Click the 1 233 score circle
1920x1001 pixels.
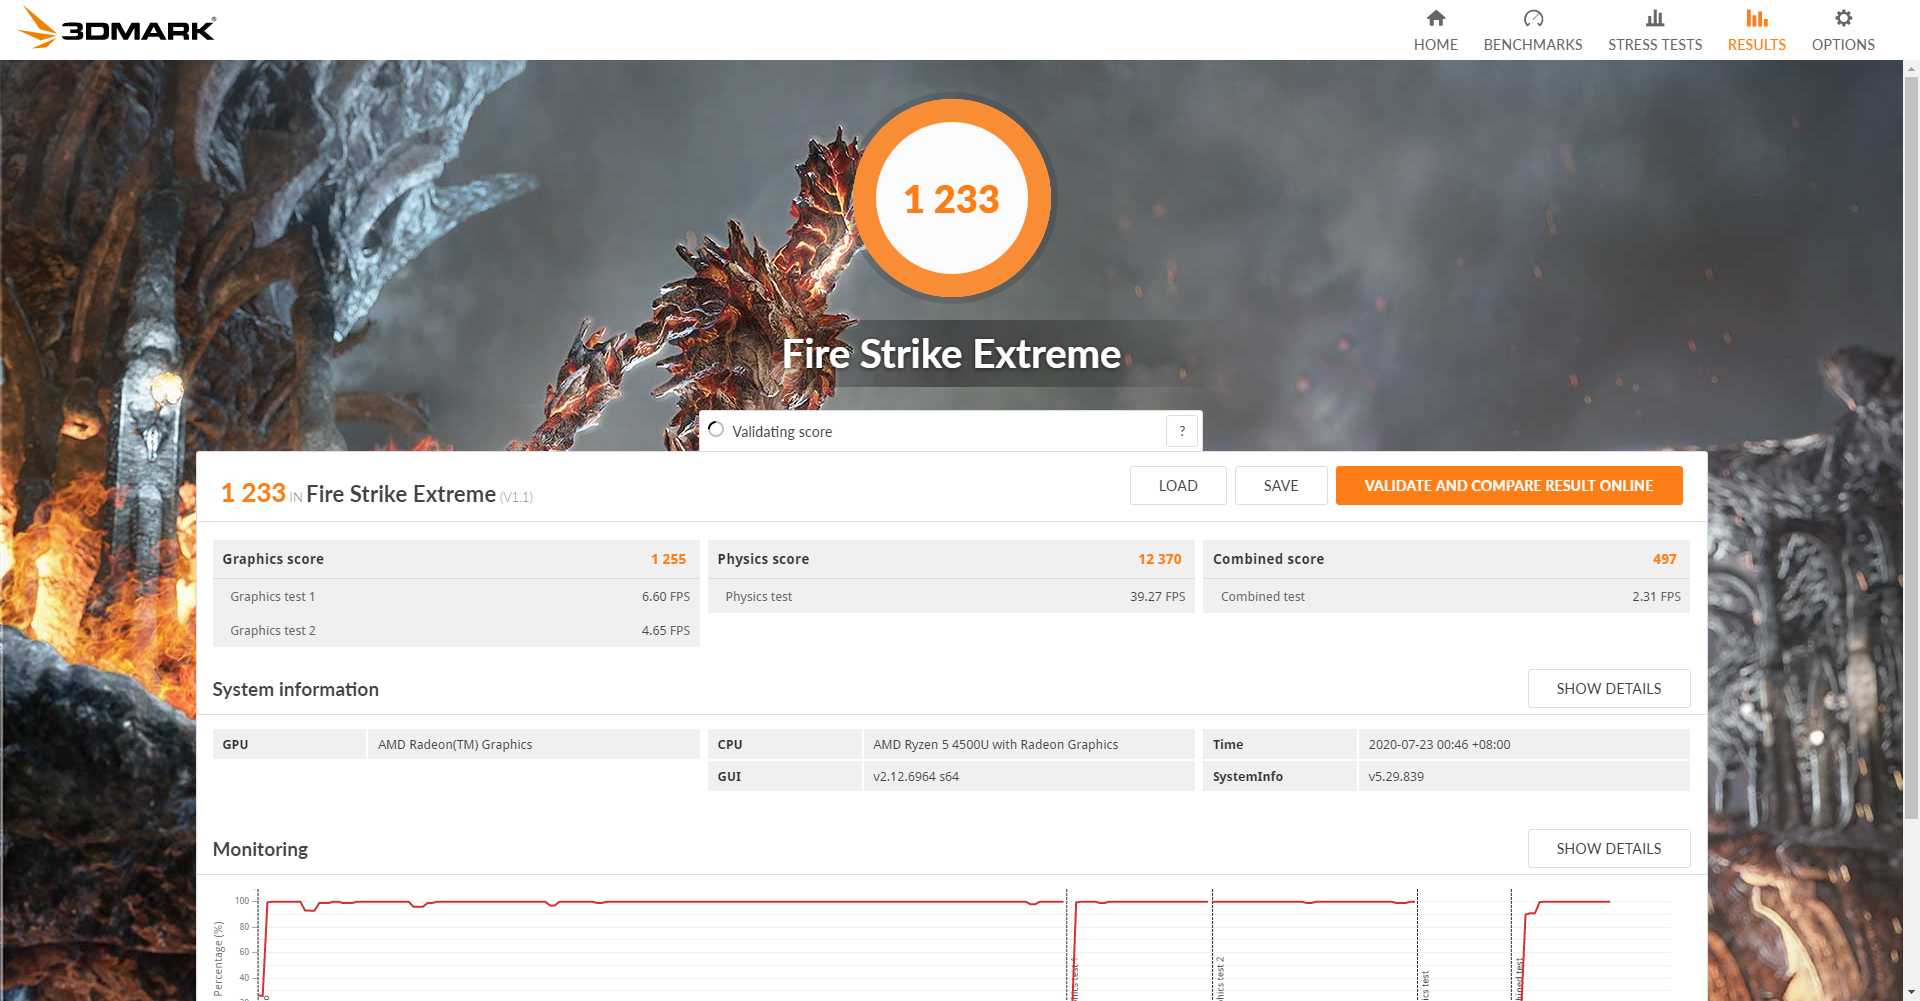952,198
